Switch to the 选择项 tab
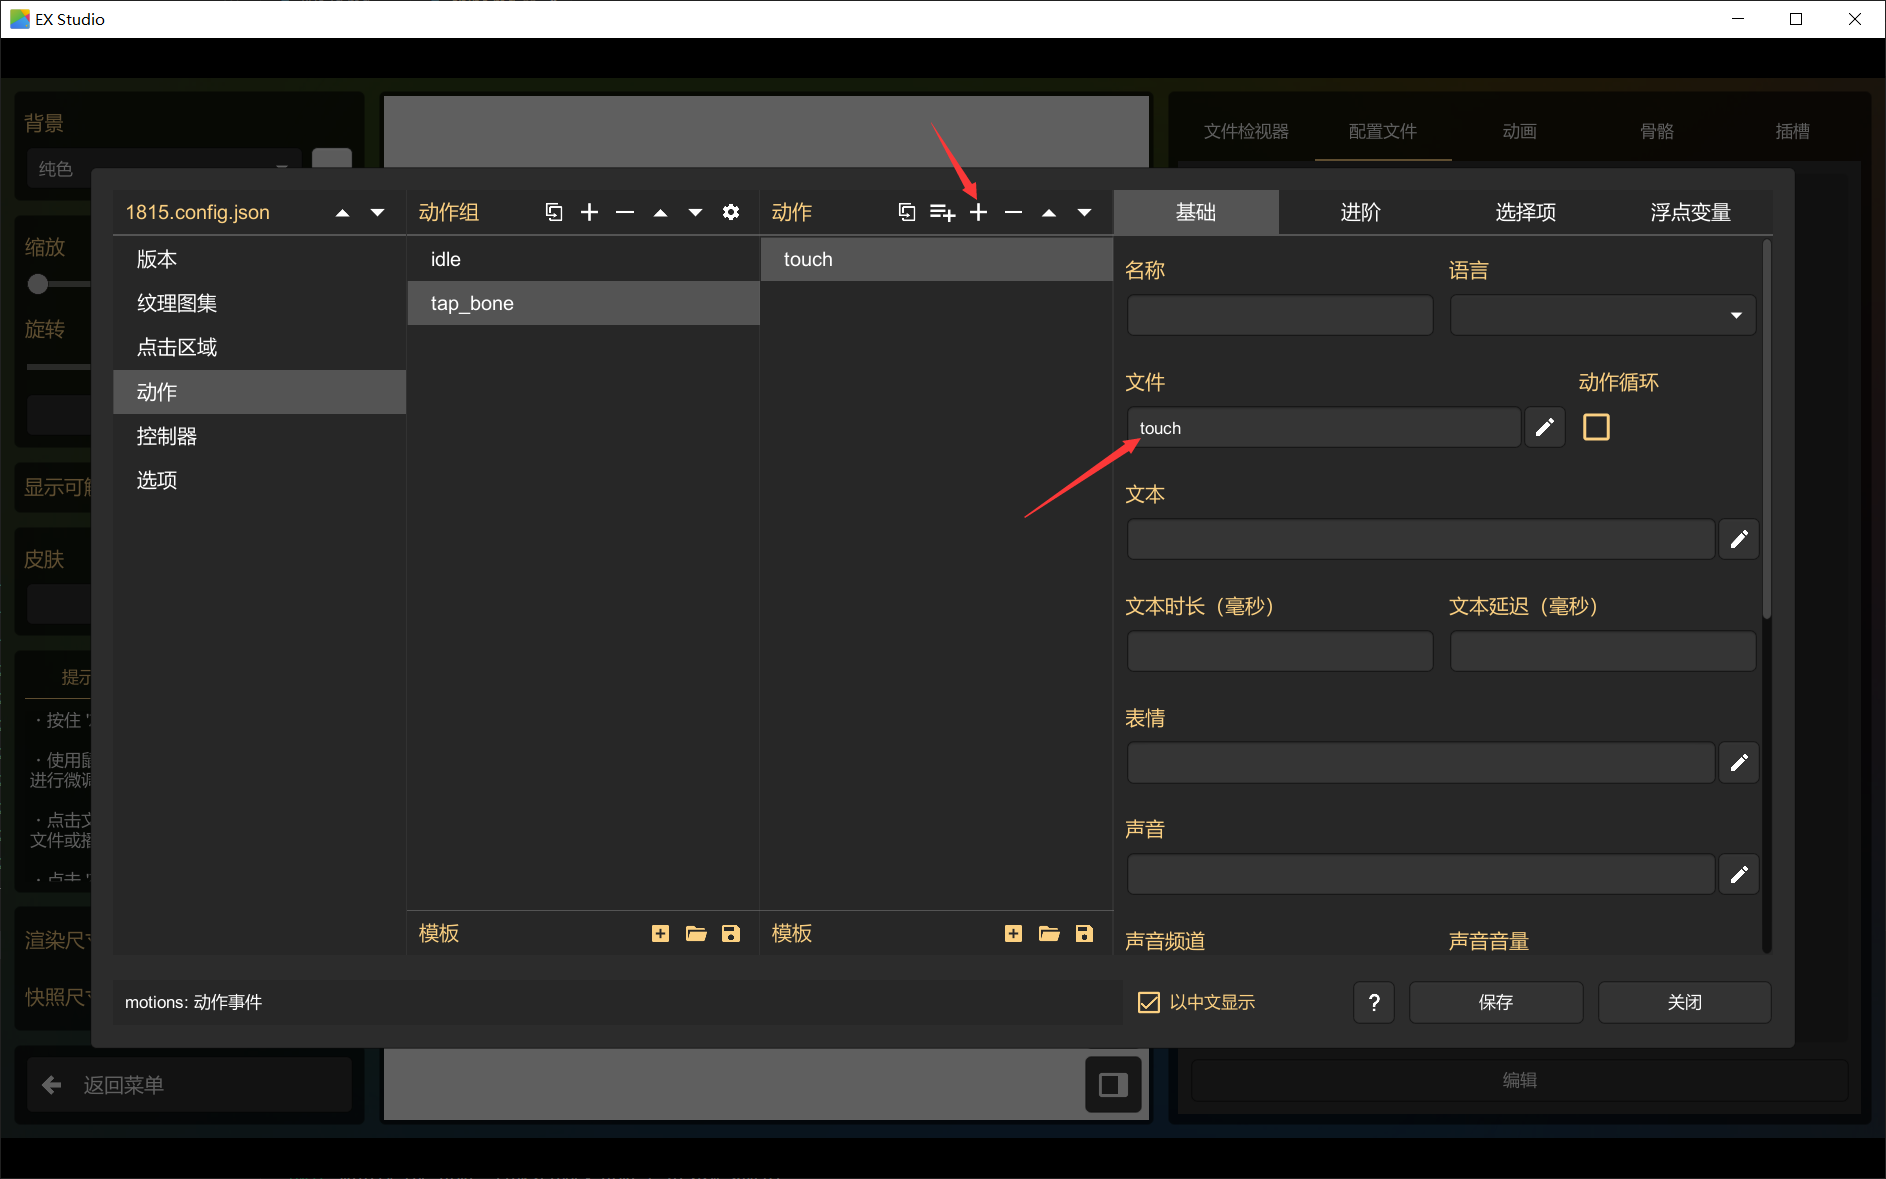This screenshot has width=1886, height=1179. (x=1526, y=212)
